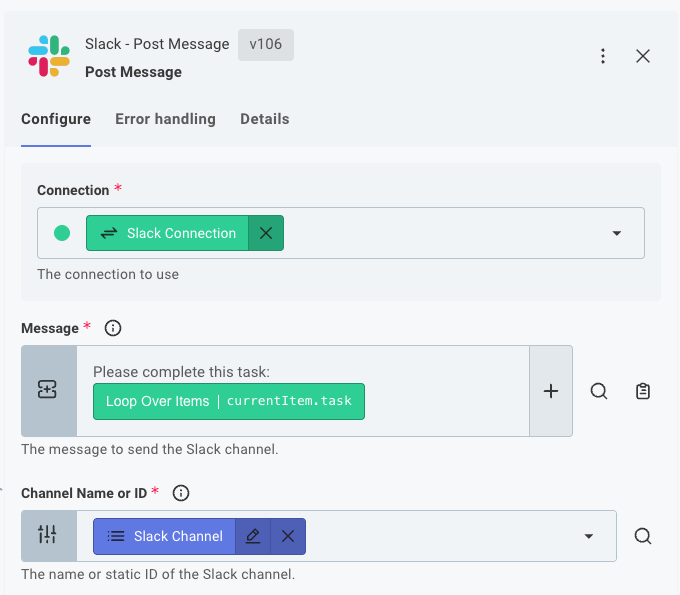The height and width of the screenshot is (595, 680).
Task: Select the Loop Over Items currentItem.task reference
Action: pos(229,401)
